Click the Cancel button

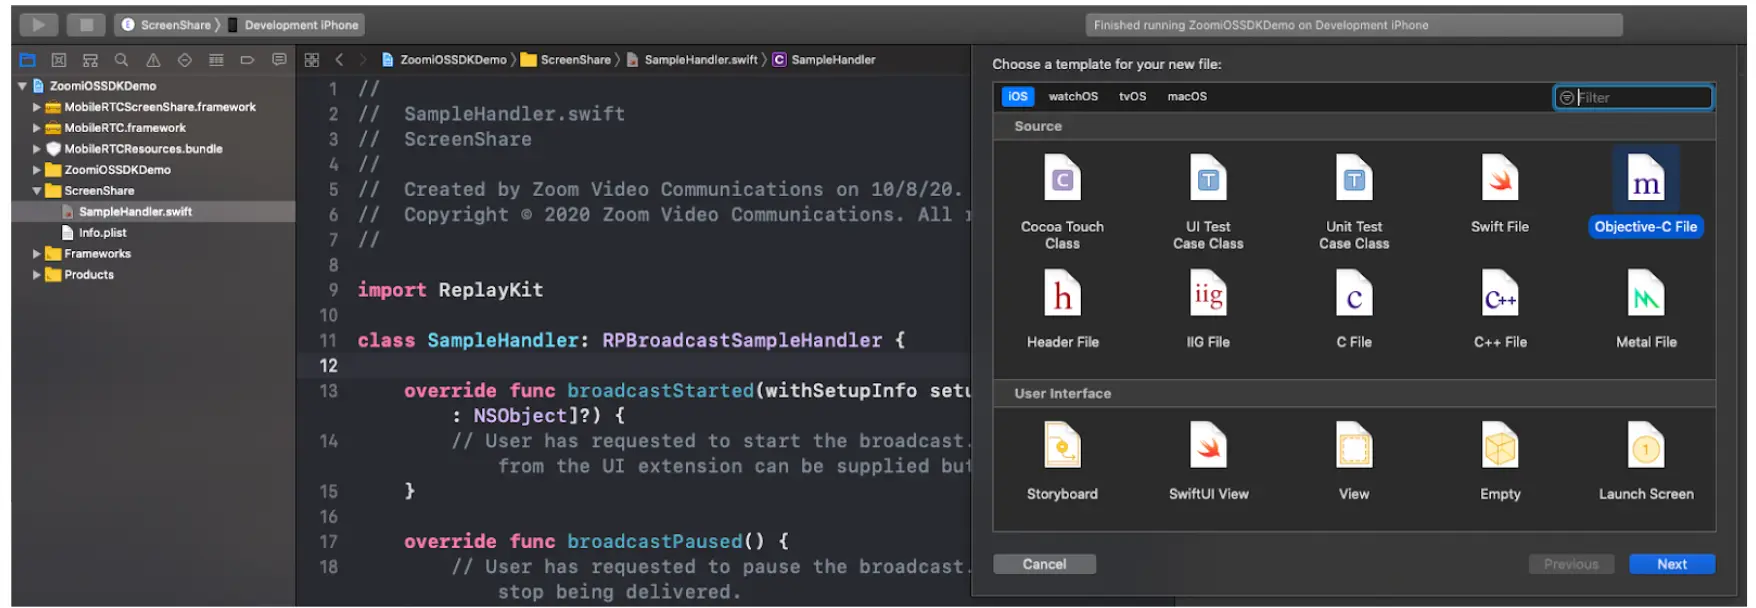tap(1044, 564)
